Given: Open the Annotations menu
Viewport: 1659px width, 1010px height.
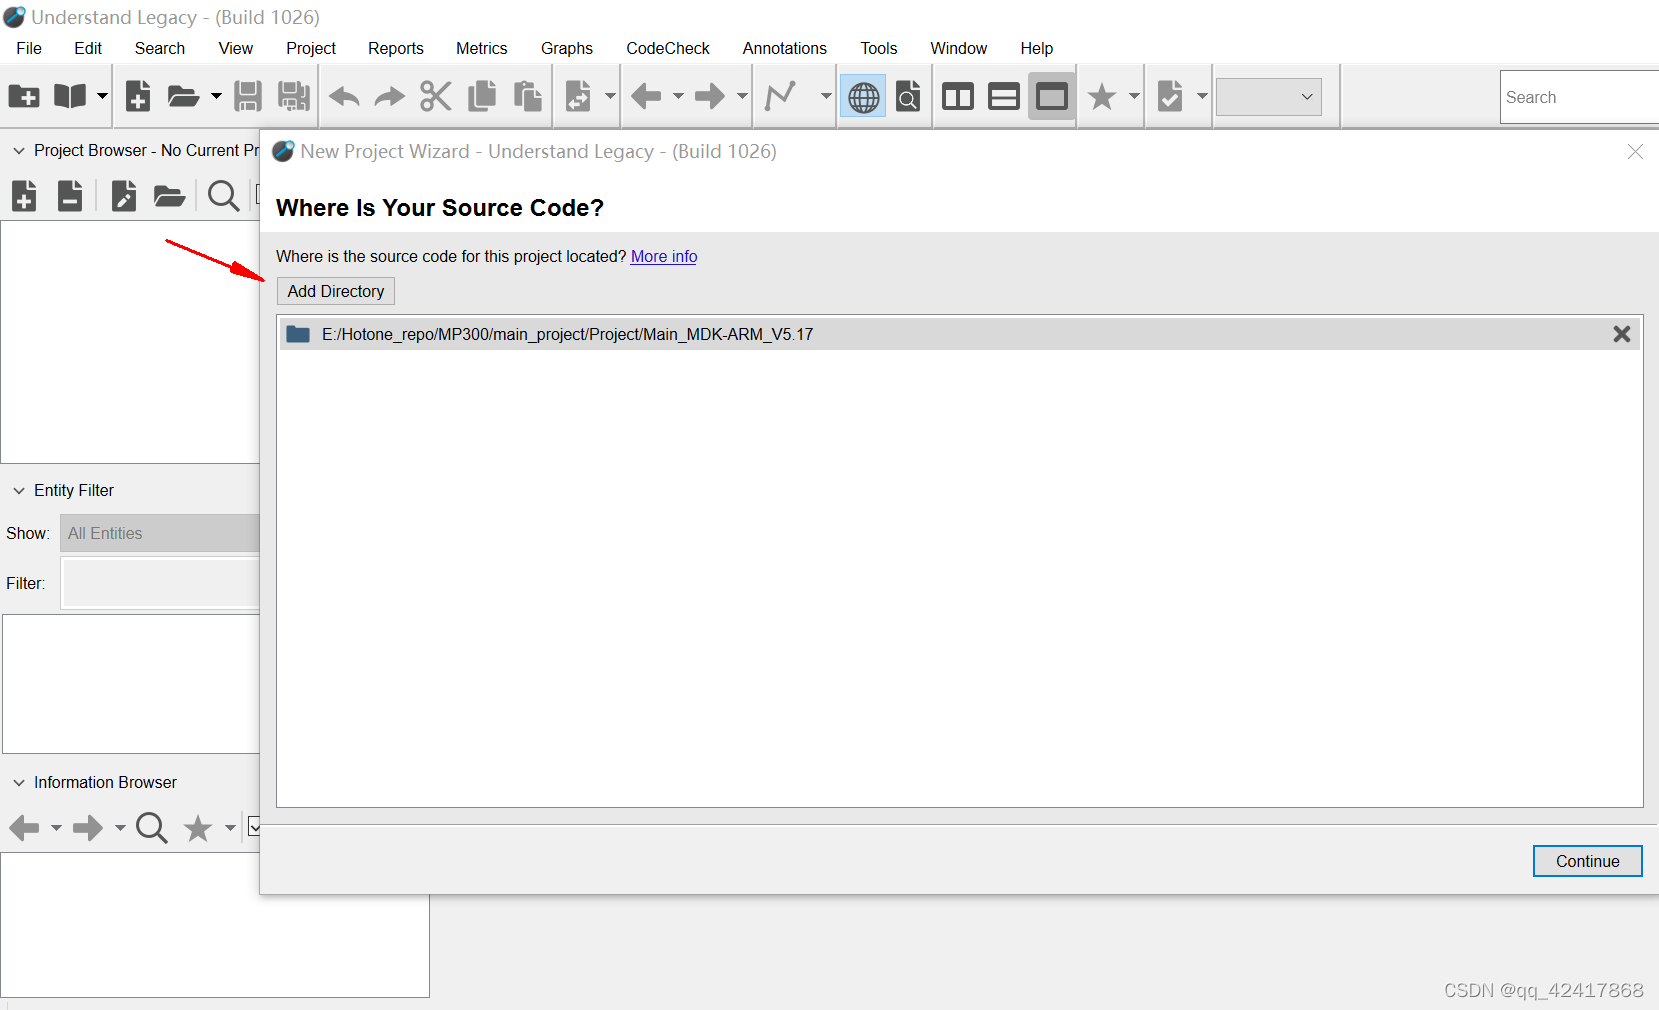Looking at the screenshot, I should click(785, 48).
